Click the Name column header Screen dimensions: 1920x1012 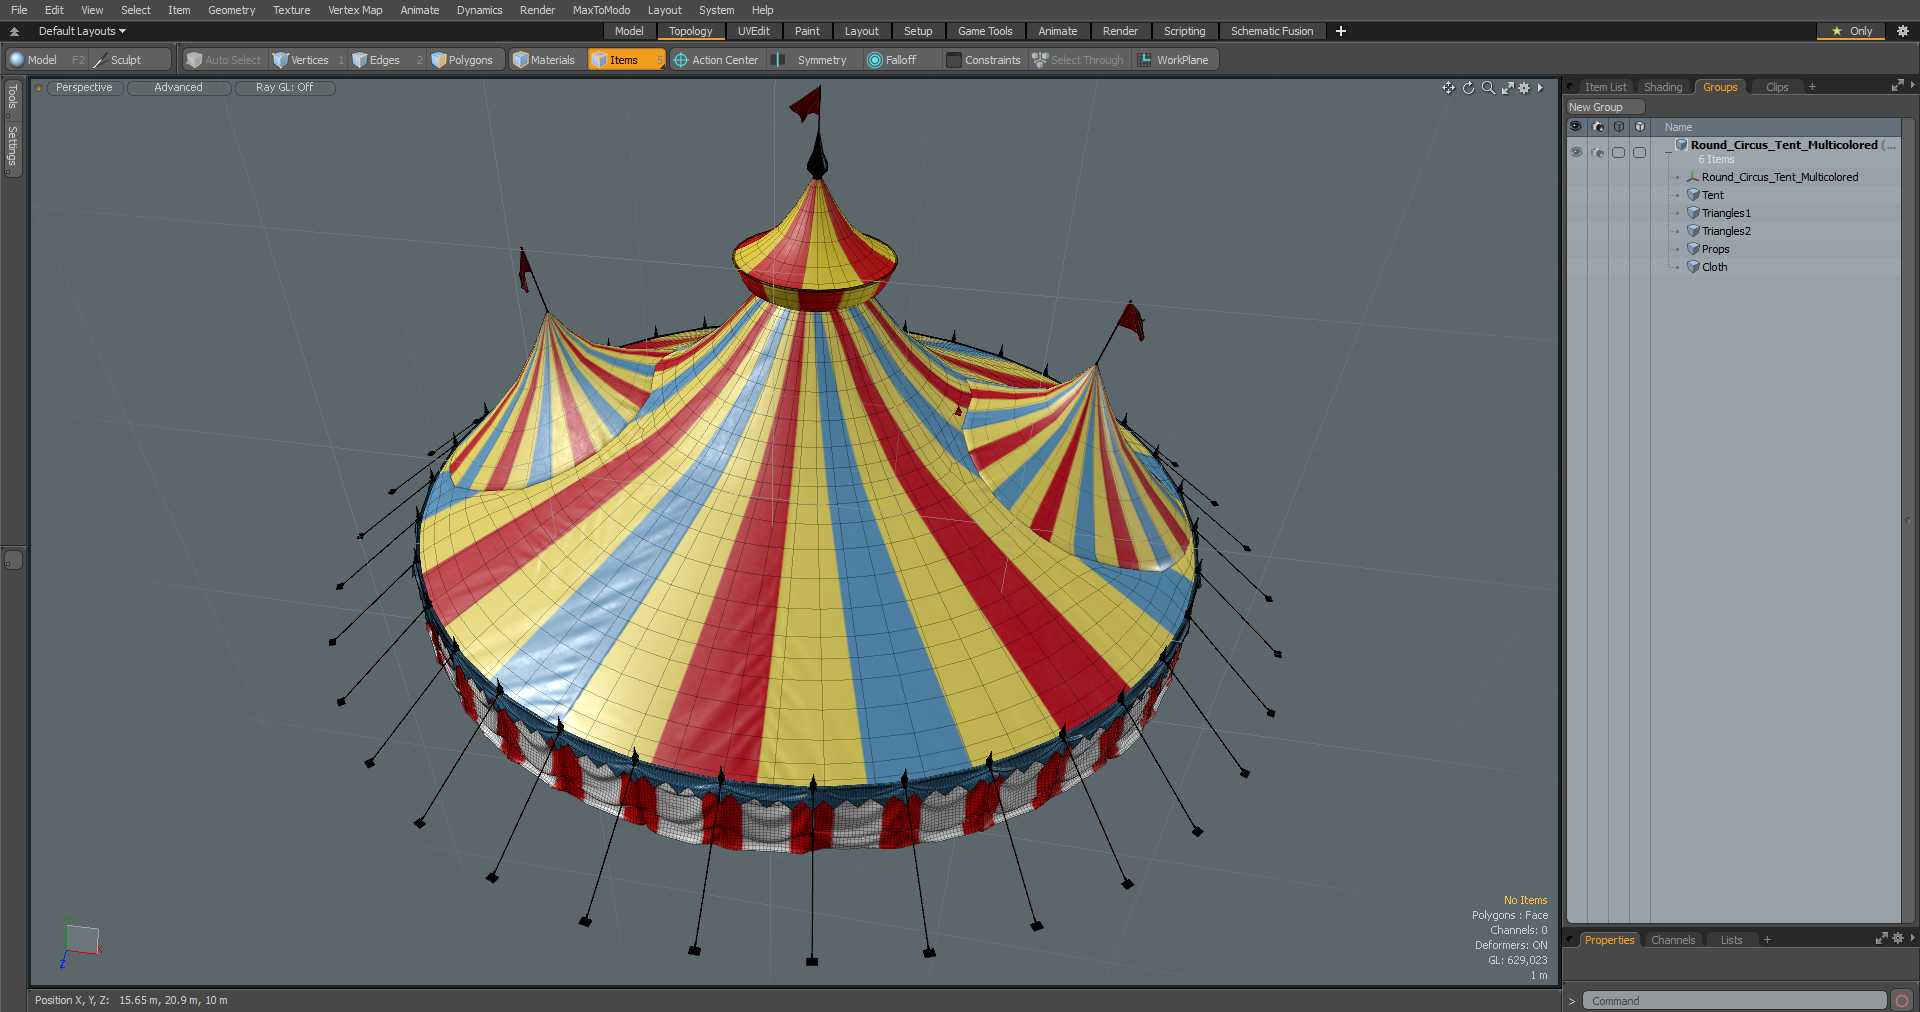pos(1678,127)
